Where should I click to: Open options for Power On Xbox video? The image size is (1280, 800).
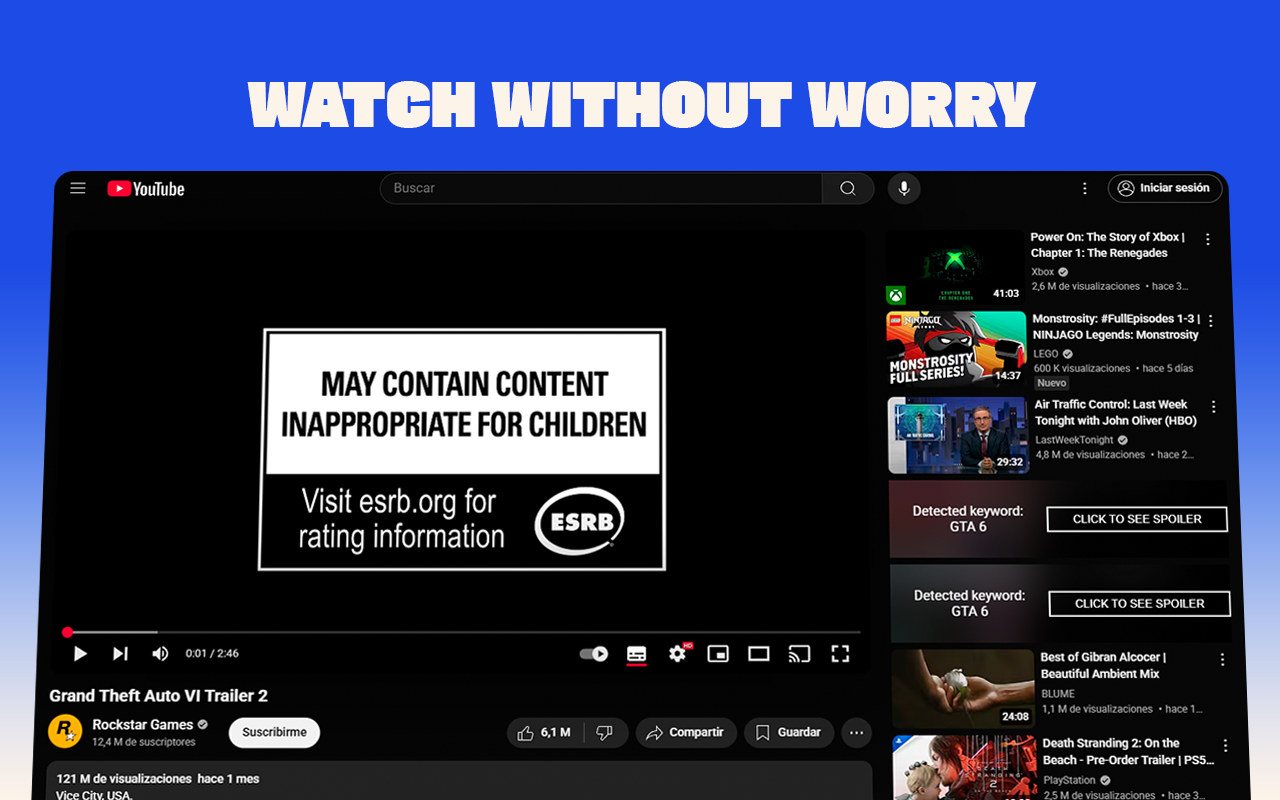coord(1208,240)
